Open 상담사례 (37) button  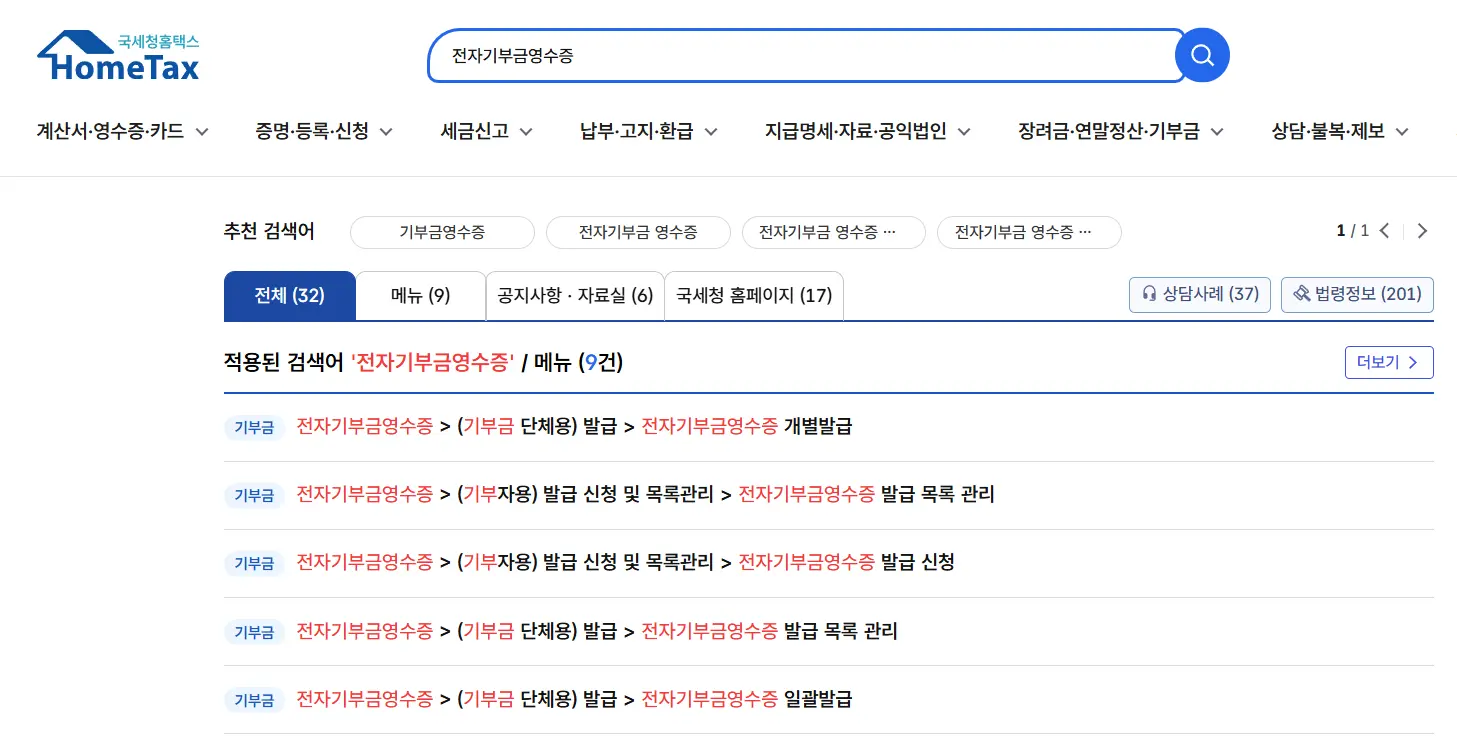[x=1200, y=295]
